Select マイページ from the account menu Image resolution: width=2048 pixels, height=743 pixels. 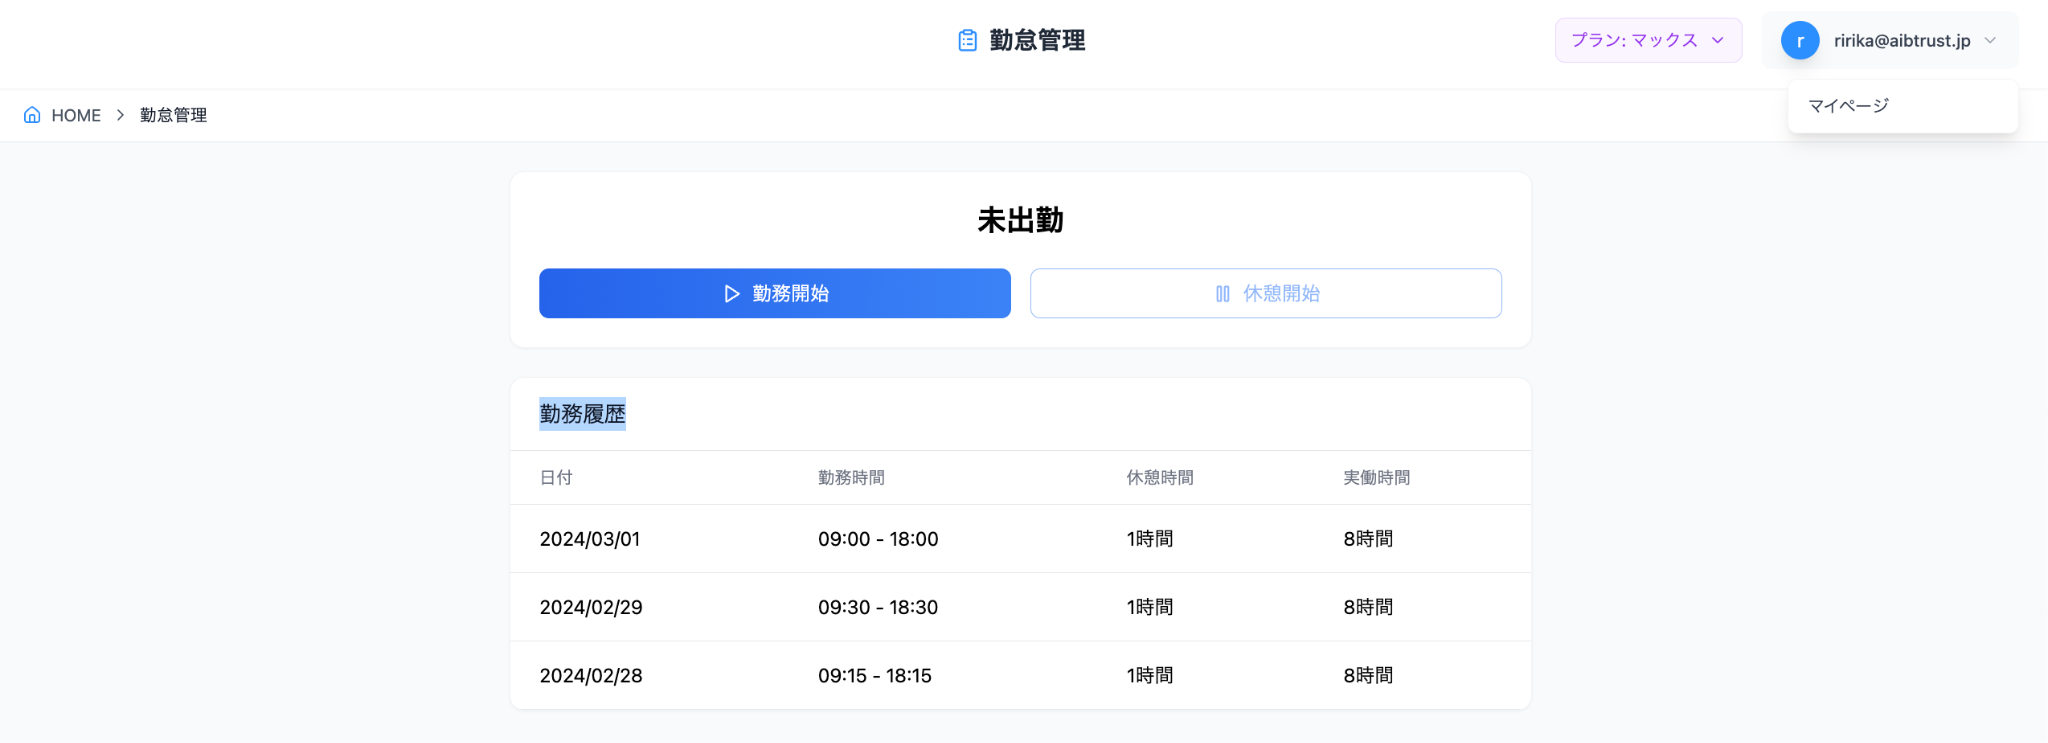pyautogui.click(x=1848, y=106)
